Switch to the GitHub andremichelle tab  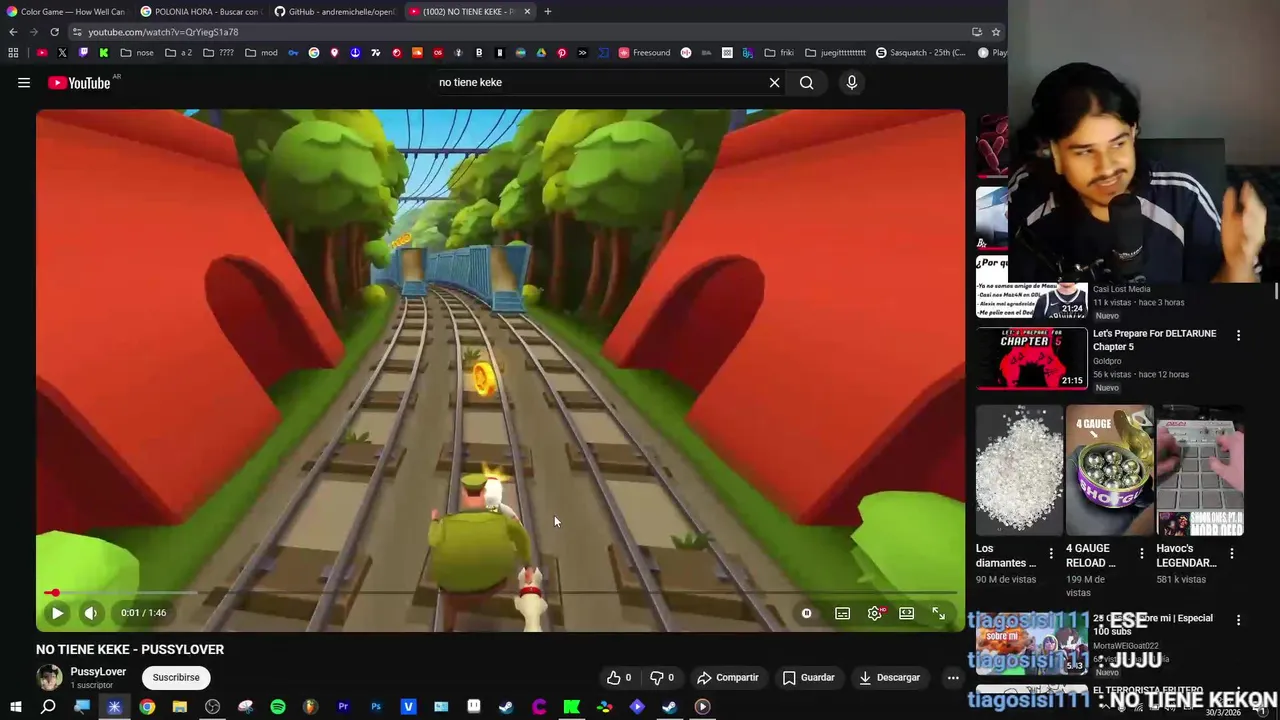(x=335, y=12)
